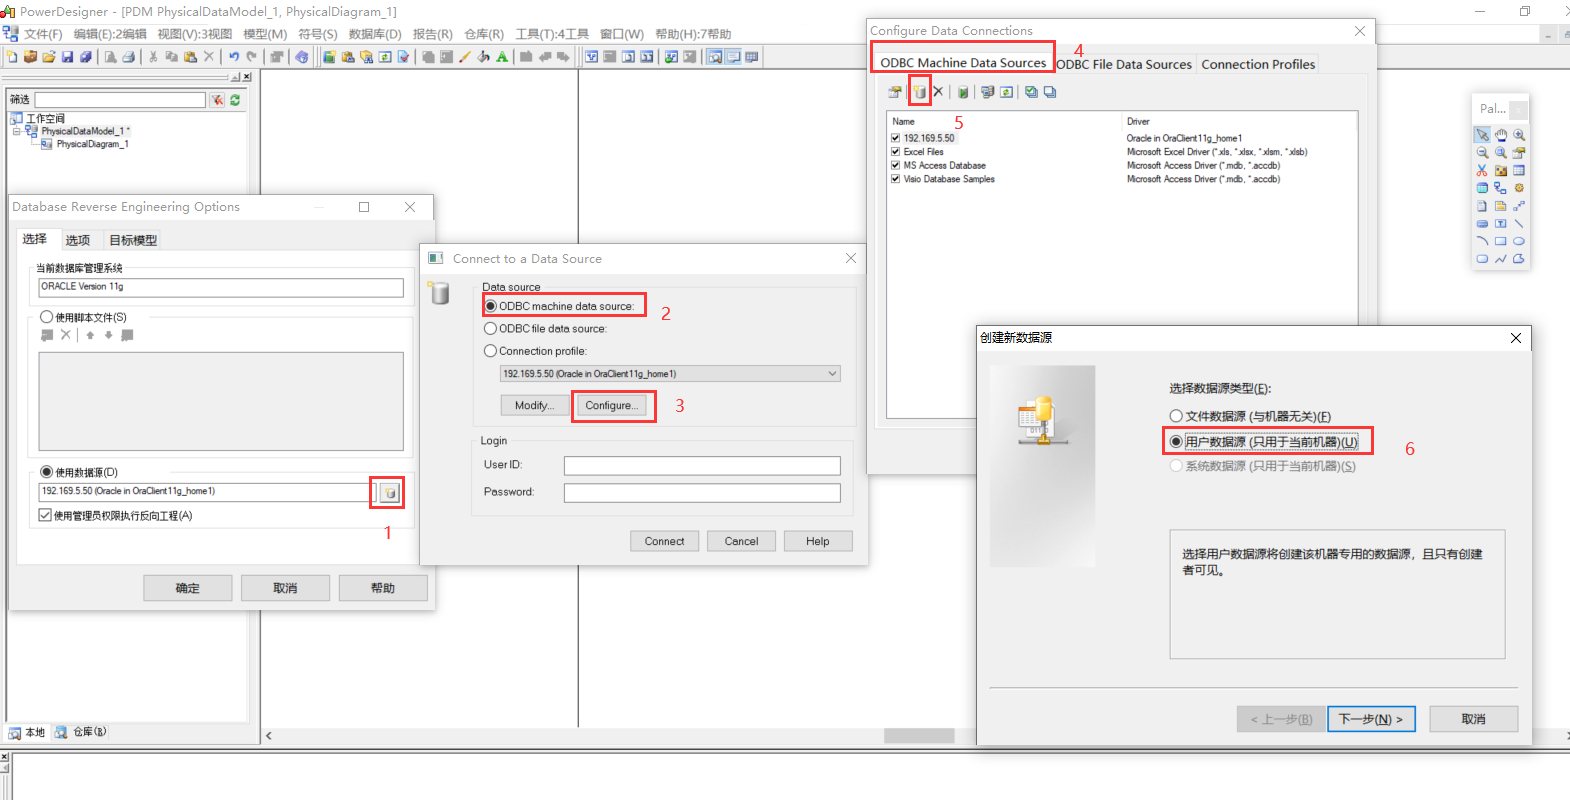Screen dimensions: 1570x800
Task: Uncheck the Excel Files data source checkbox
Action: point(895,152)
